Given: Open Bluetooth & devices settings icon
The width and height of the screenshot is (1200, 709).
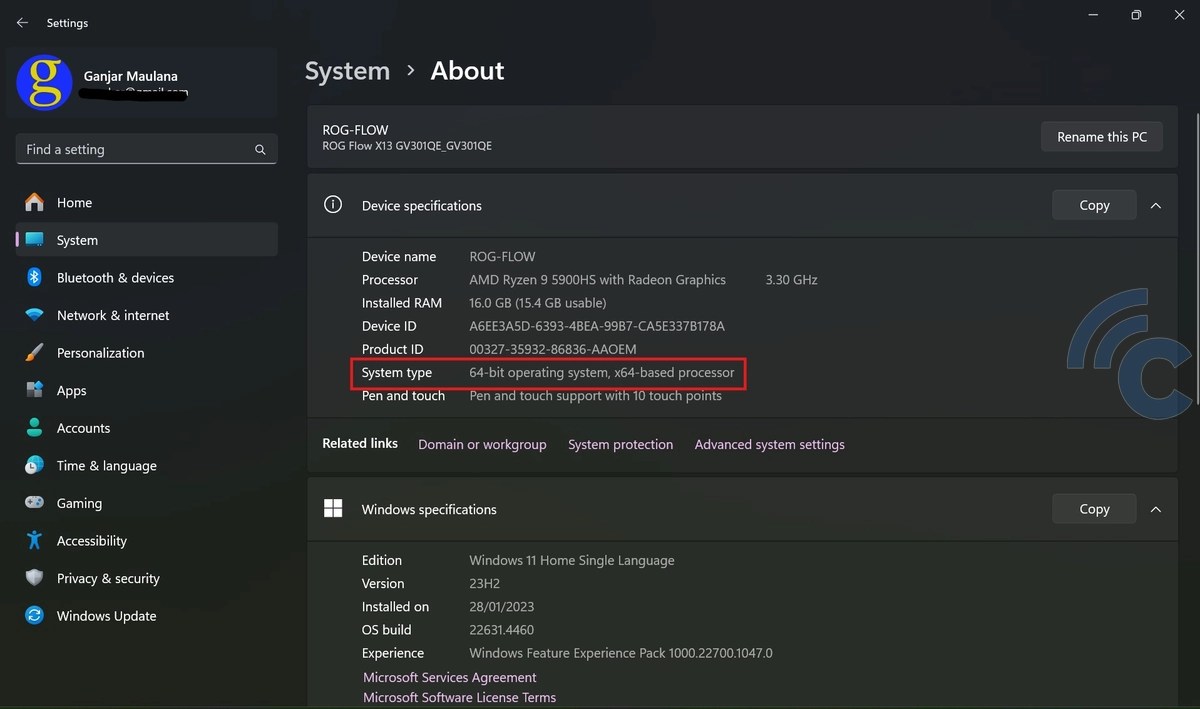Looking at the screenshot, I should click(35, 278).
